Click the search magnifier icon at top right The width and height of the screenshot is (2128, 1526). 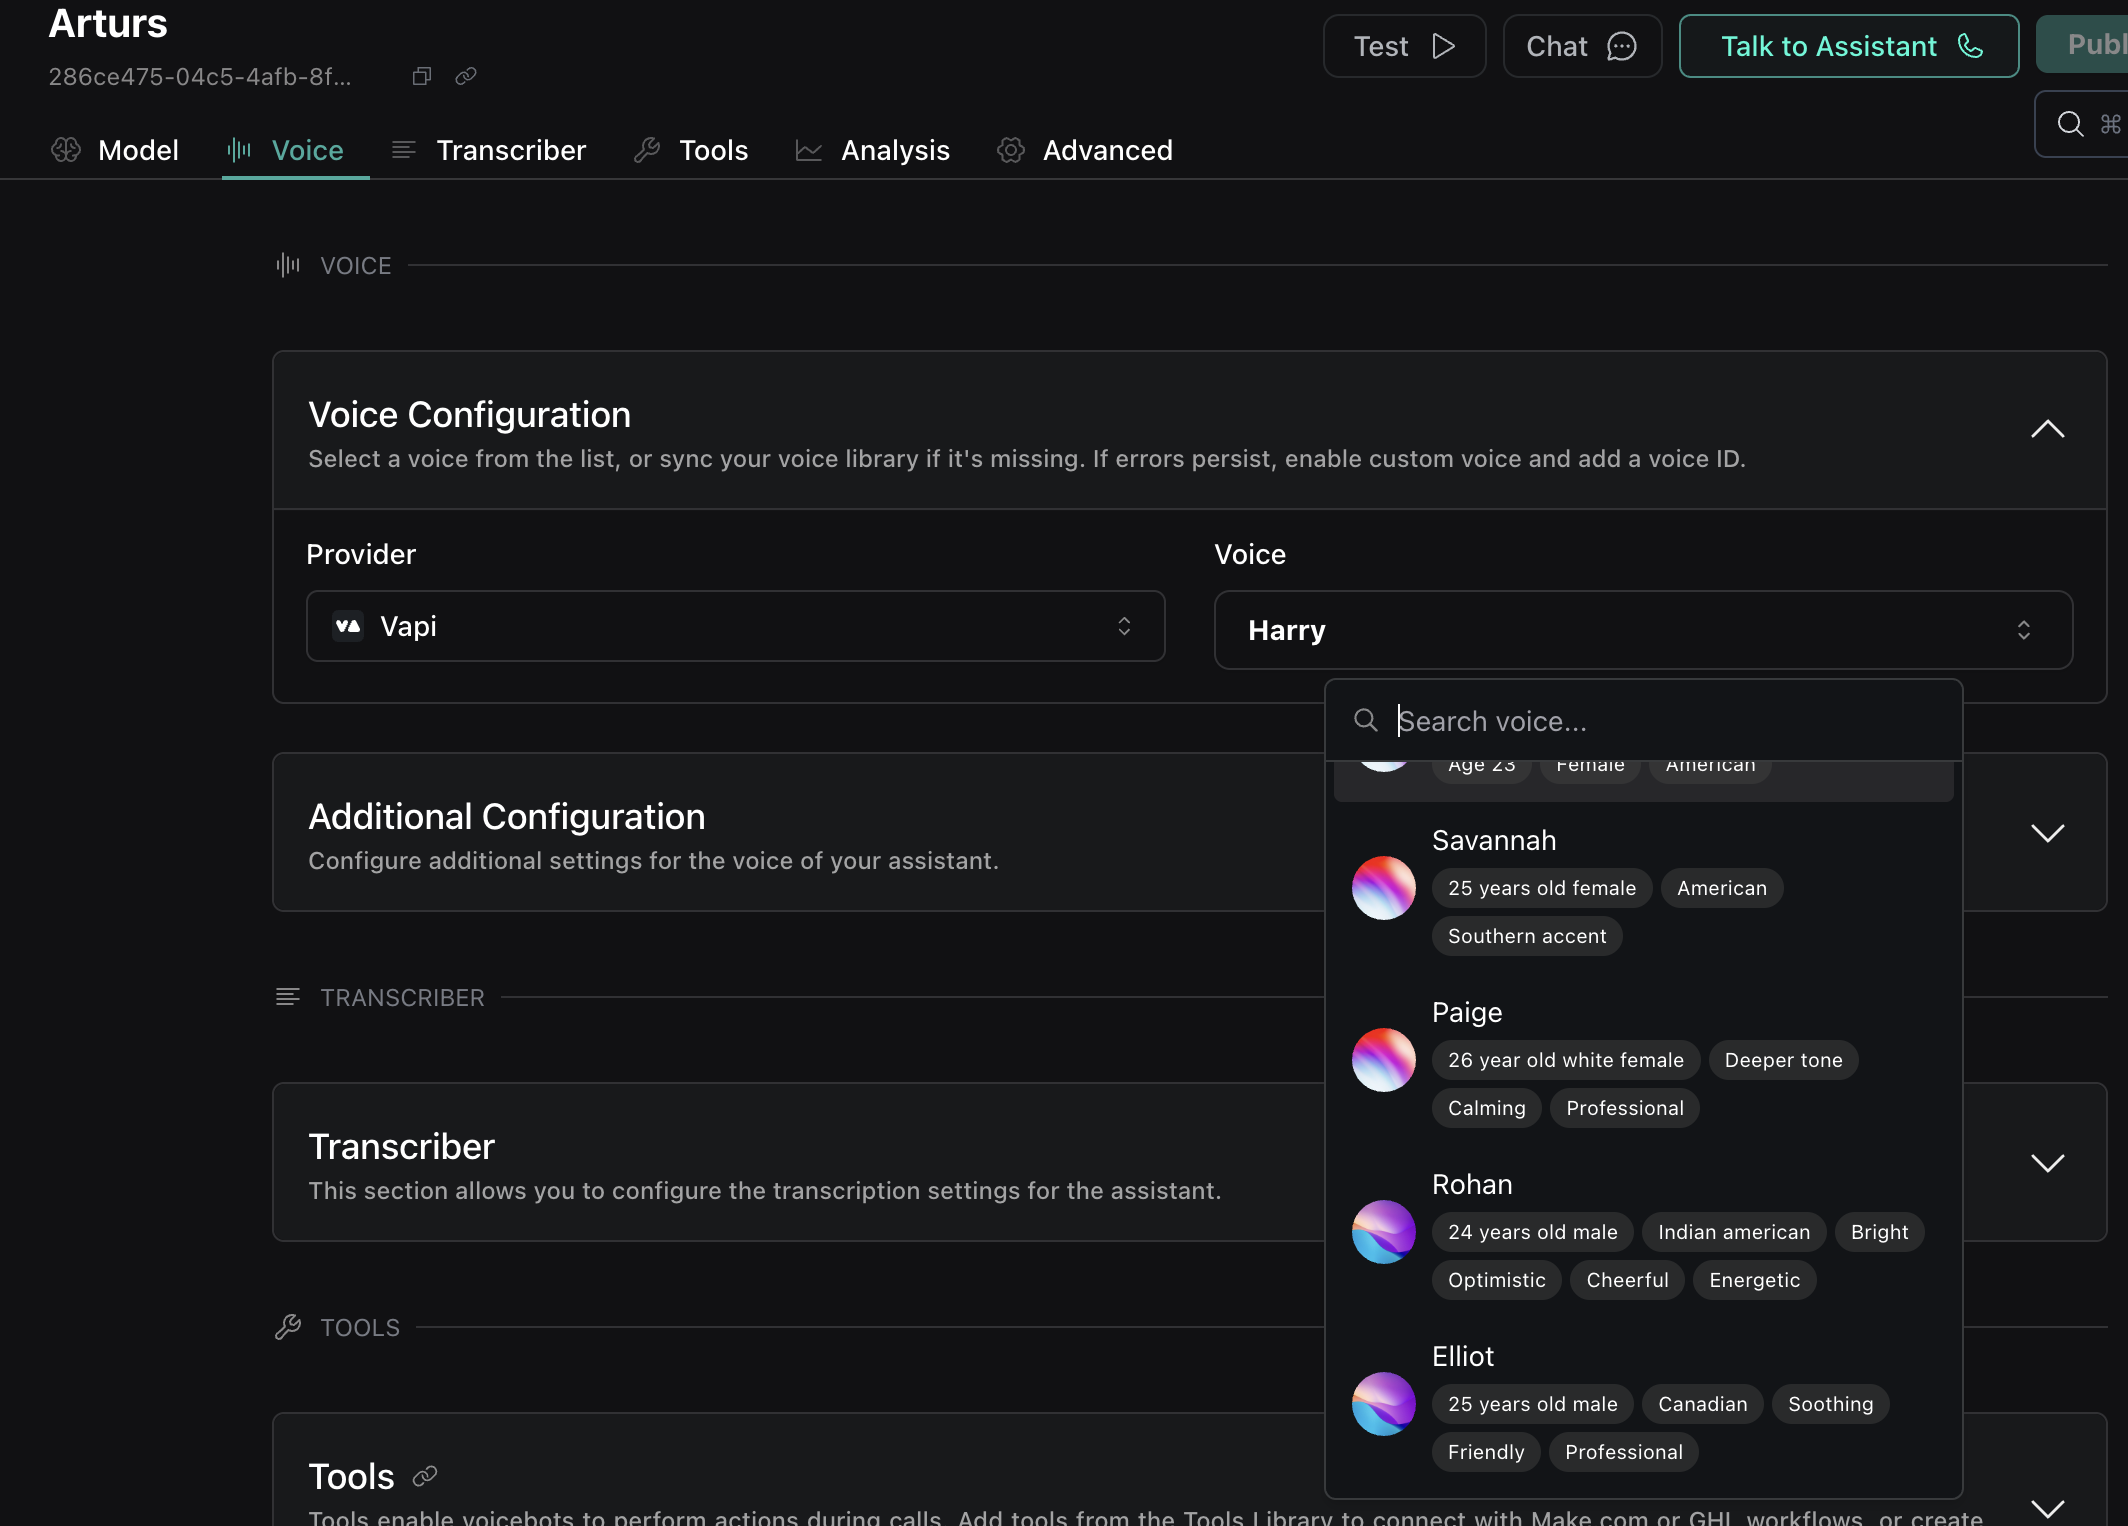click(x=2070, y=124)
